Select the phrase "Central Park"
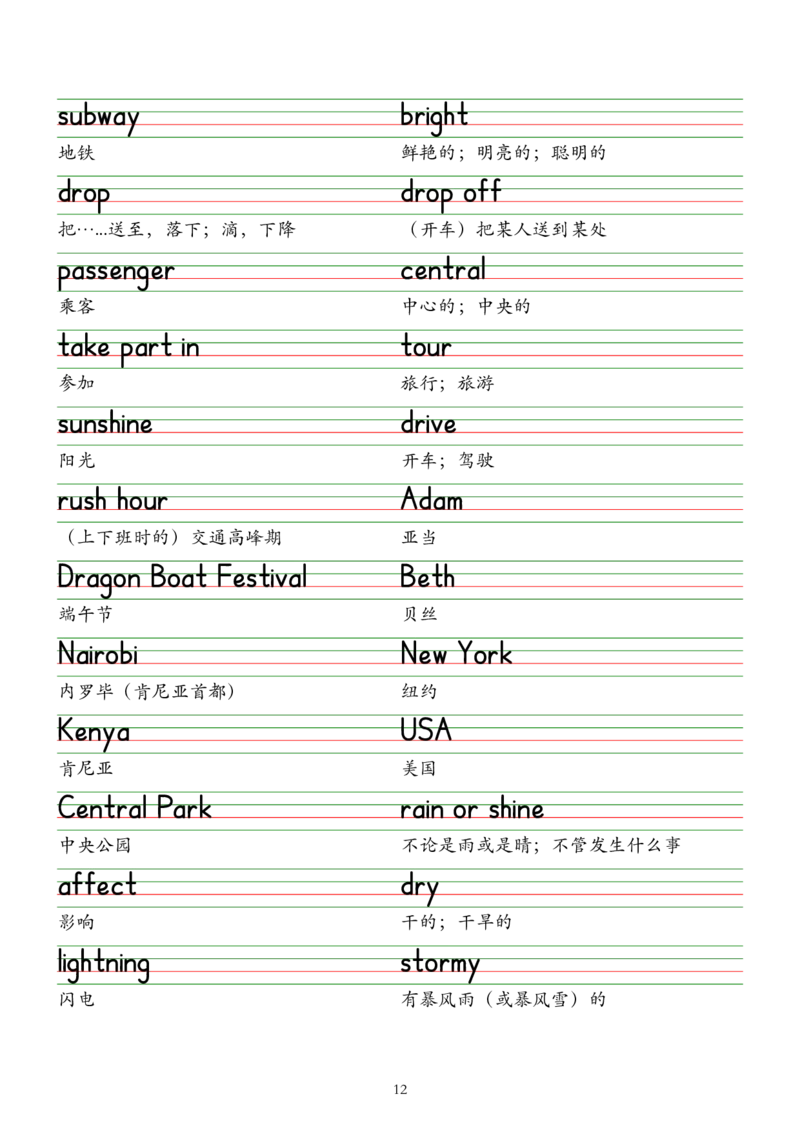The image size is (800, 1132). click(136, 808)
